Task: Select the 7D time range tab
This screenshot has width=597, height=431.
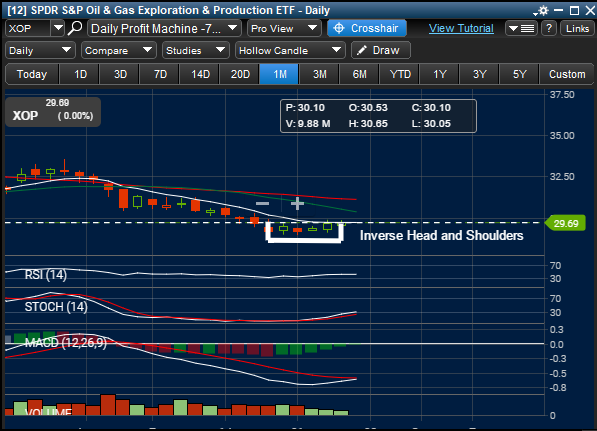Action: pos(160,74)
